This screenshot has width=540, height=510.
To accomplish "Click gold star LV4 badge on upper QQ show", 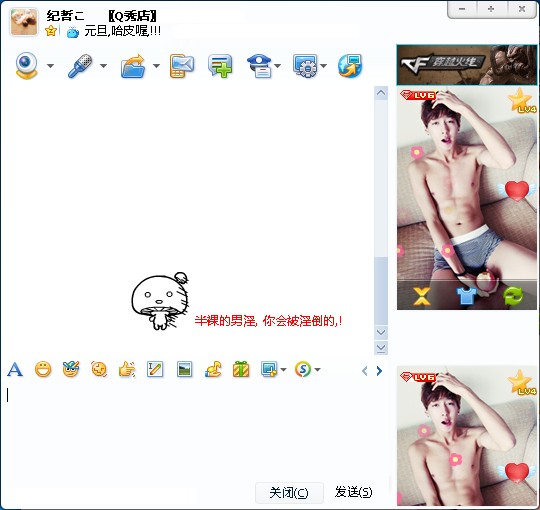I will pos(522,100).
